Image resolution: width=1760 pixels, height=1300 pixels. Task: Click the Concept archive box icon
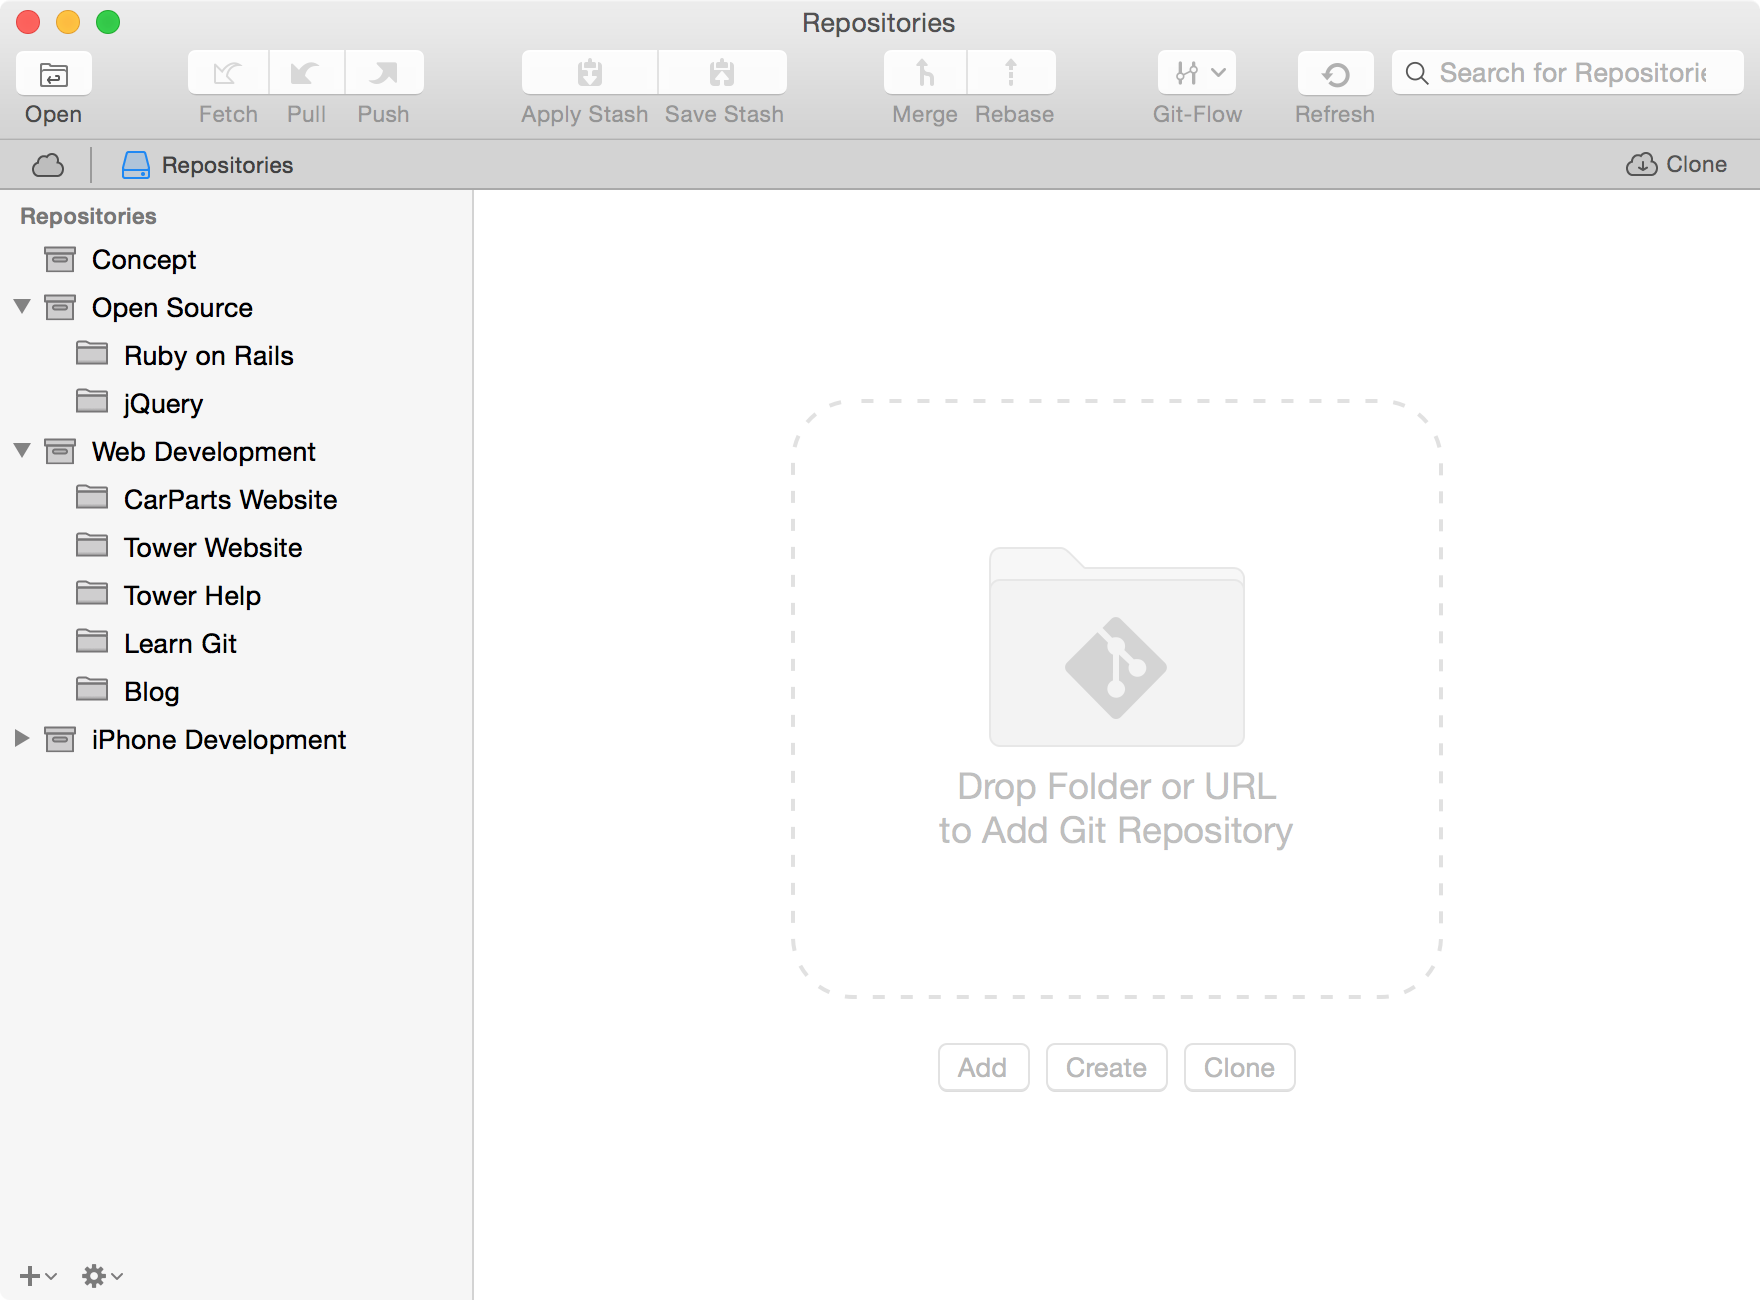[60, 259]
